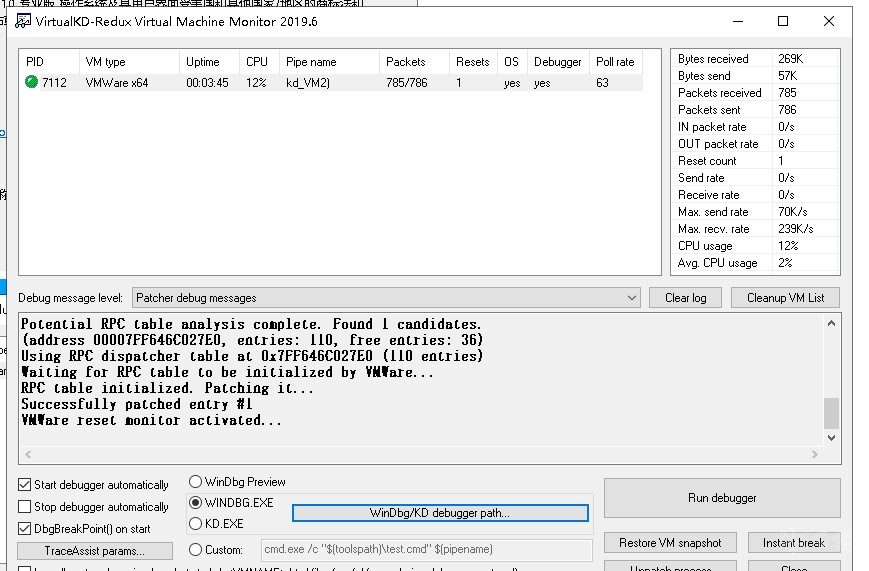Click the kd_VM2) pipe name cell
This screenshot has width=869, height=571.
tap(308, 83)
